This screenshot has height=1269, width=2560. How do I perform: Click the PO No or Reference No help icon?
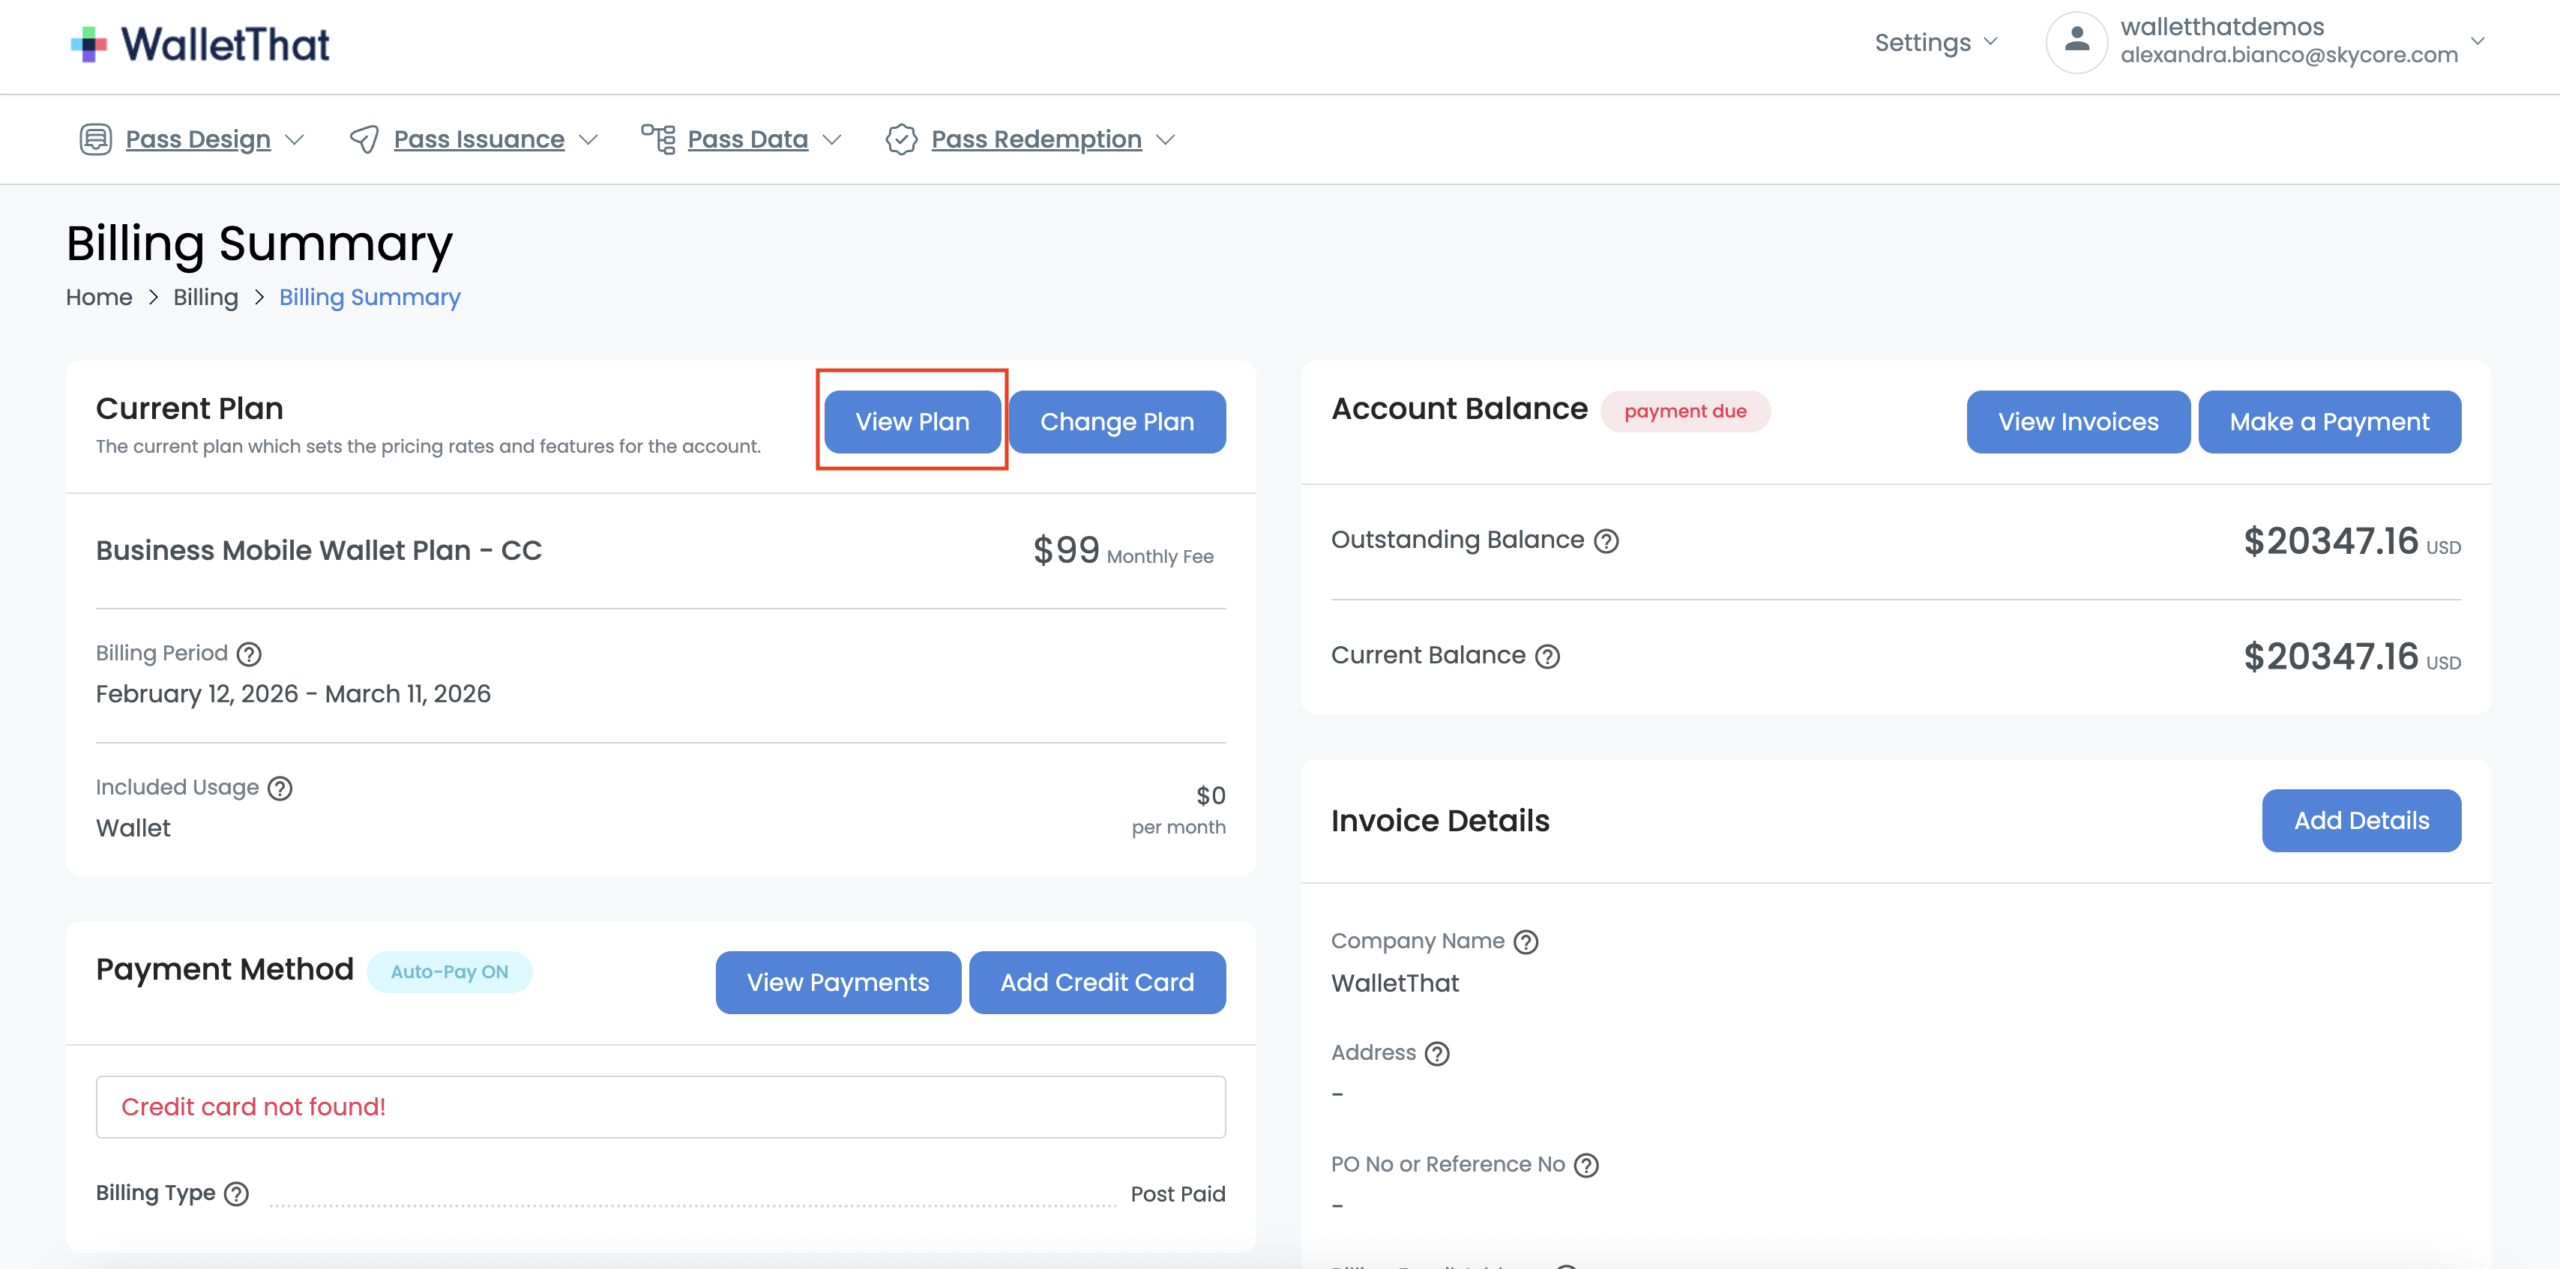tap(1586, 1165)
